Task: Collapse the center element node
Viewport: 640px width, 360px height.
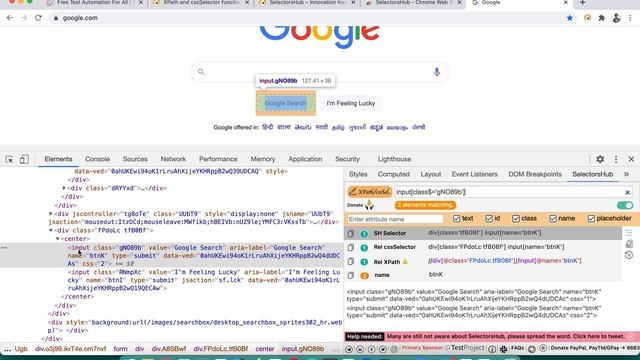Action: coord(58,238)
